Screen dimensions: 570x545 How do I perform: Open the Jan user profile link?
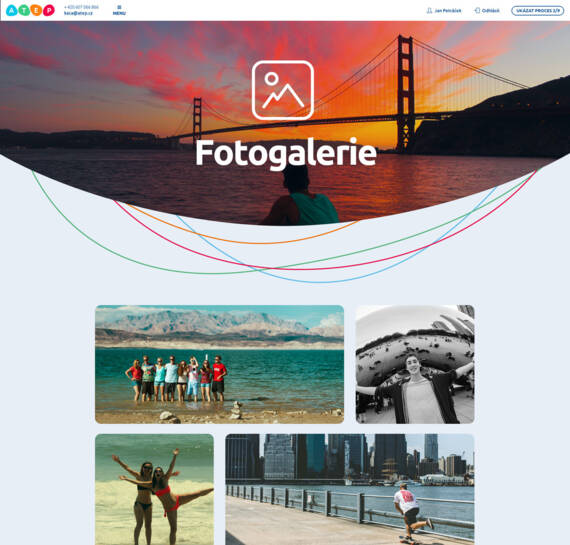(447, 11)
